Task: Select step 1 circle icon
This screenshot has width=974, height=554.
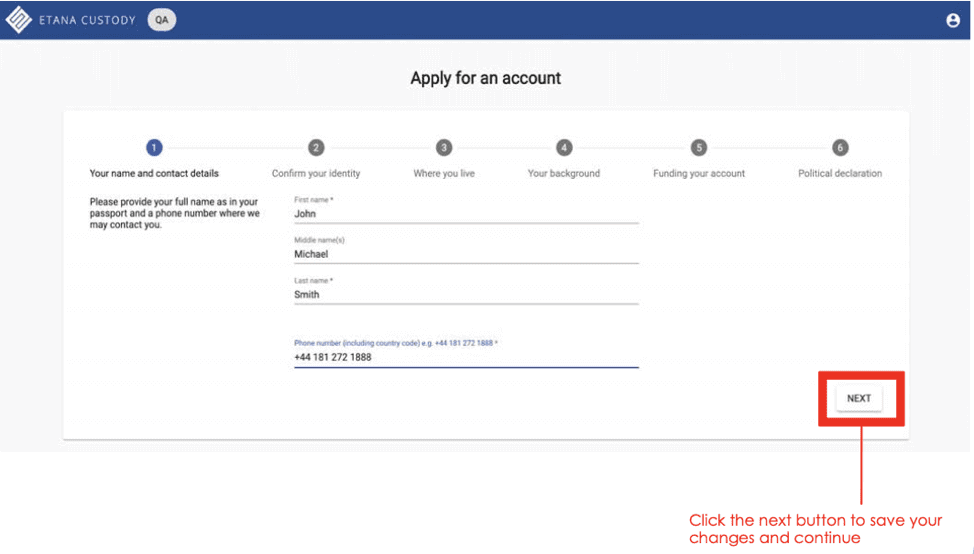Action: click(x=154, y=148)
